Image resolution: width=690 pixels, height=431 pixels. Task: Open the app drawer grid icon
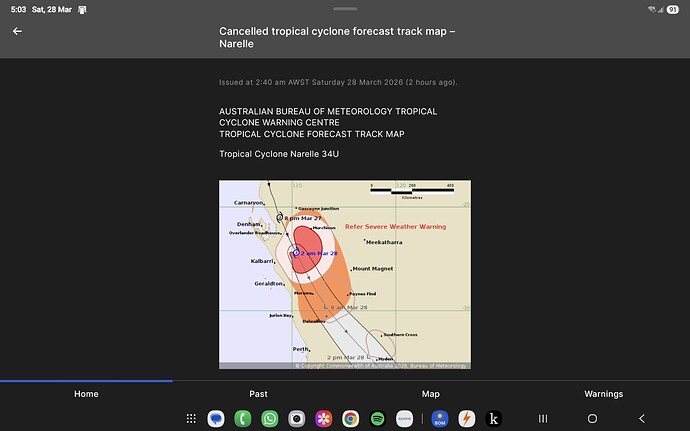point(191,418)
